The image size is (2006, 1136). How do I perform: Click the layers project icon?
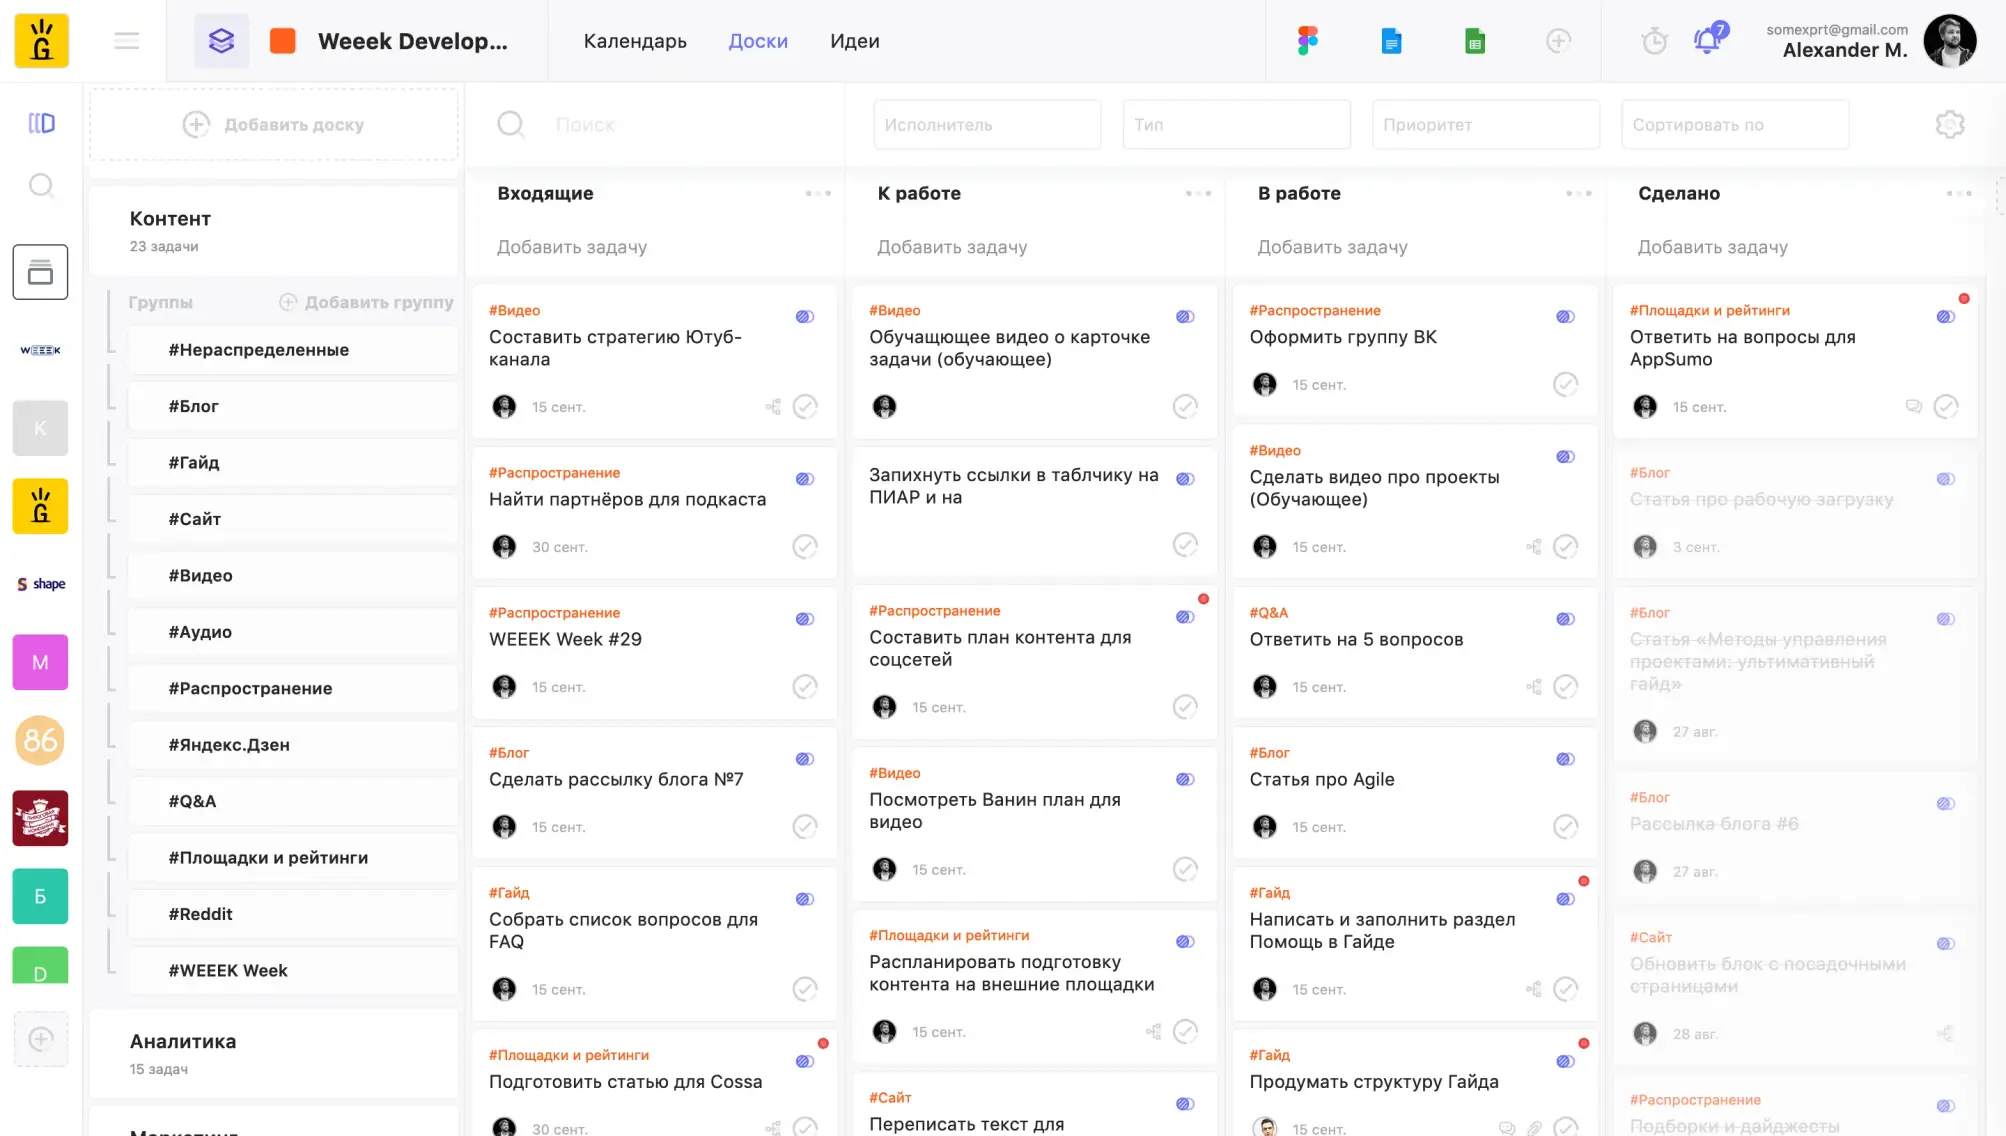221,41
